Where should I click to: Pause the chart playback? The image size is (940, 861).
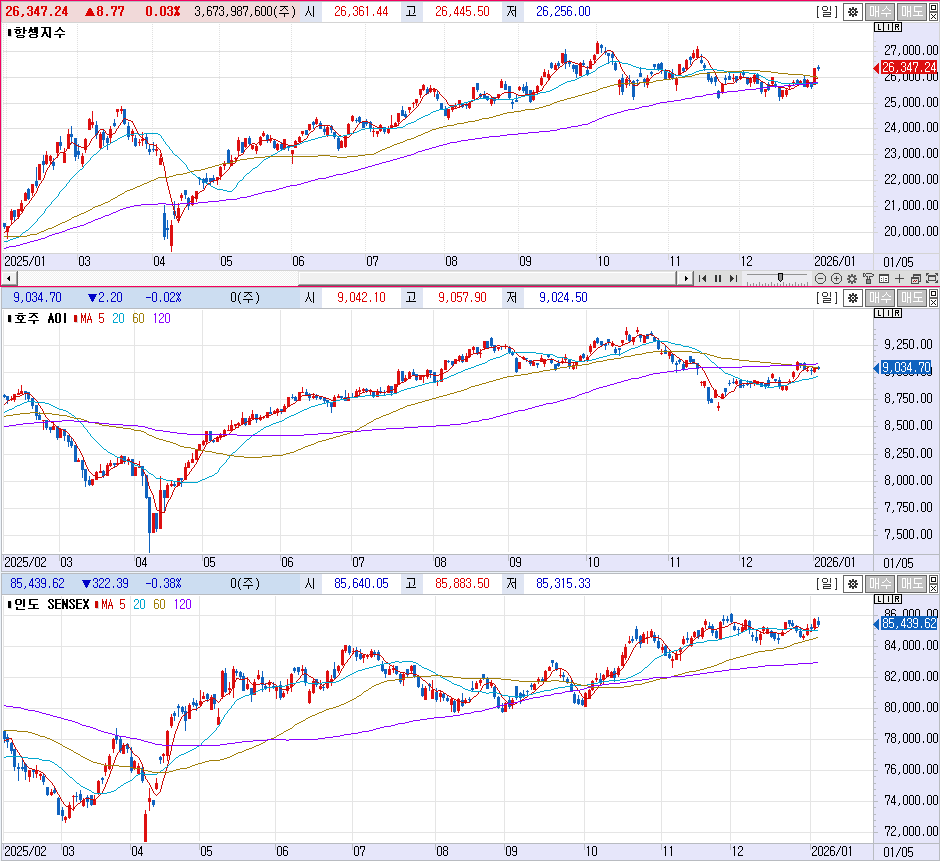[x=718, y=278]
